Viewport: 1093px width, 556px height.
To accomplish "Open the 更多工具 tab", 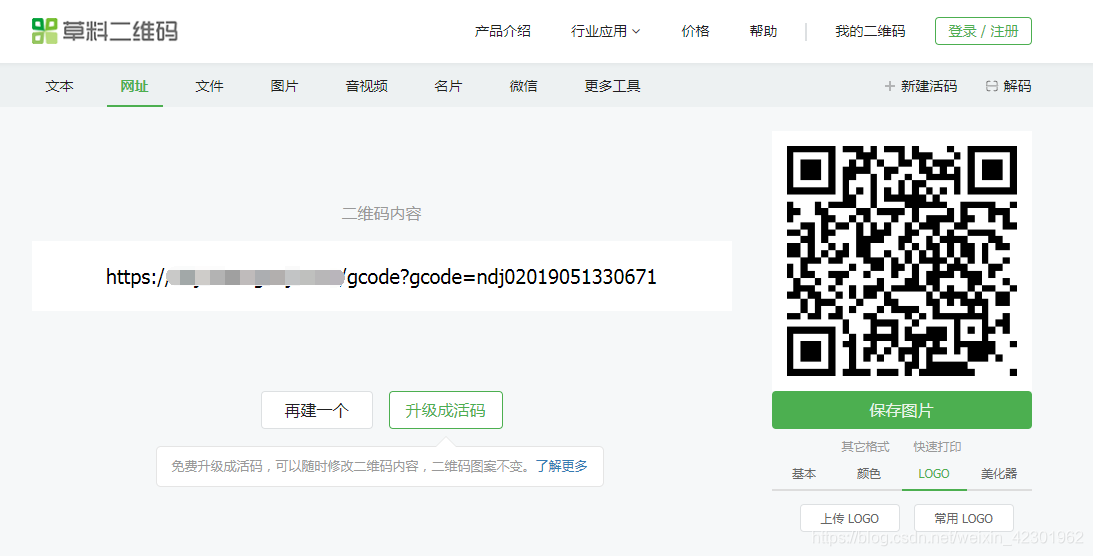I will coord(612,86).
